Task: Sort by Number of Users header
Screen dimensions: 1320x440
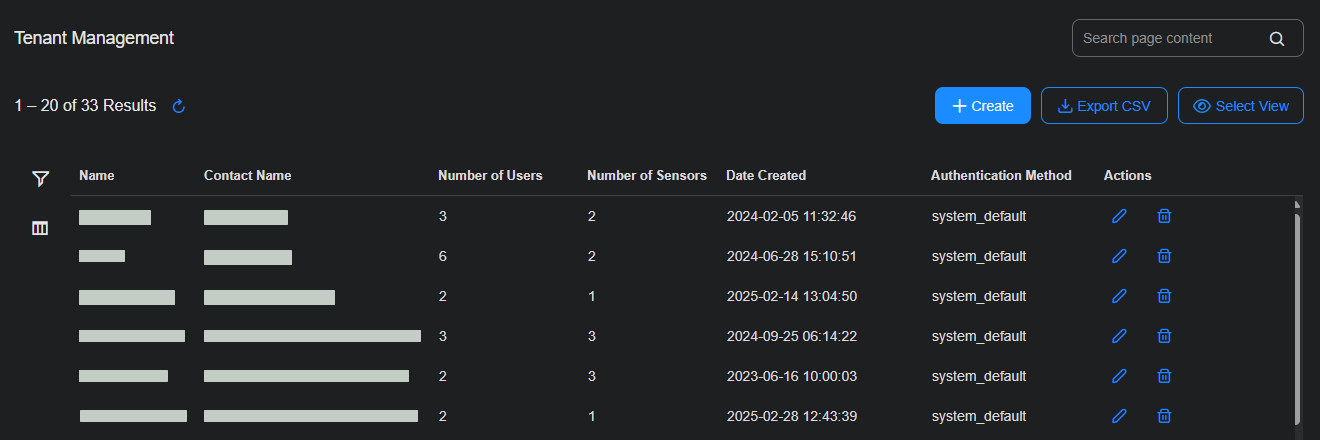Action: coord(490,176)
